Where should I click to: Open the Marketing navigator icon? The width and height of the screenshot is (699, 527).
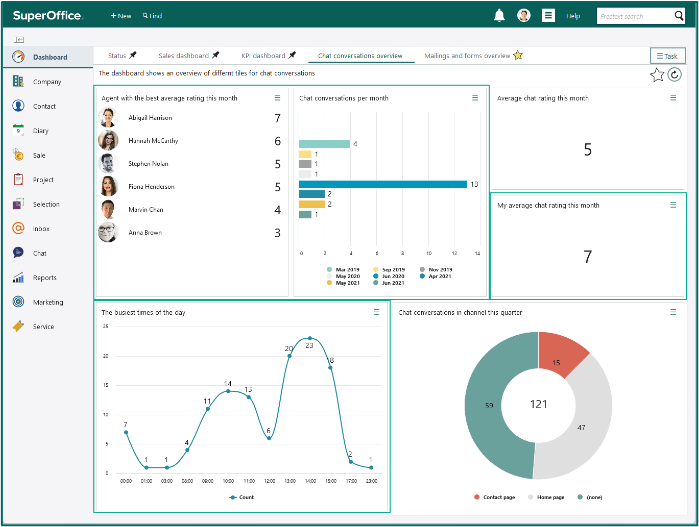[x=18, y=302]
